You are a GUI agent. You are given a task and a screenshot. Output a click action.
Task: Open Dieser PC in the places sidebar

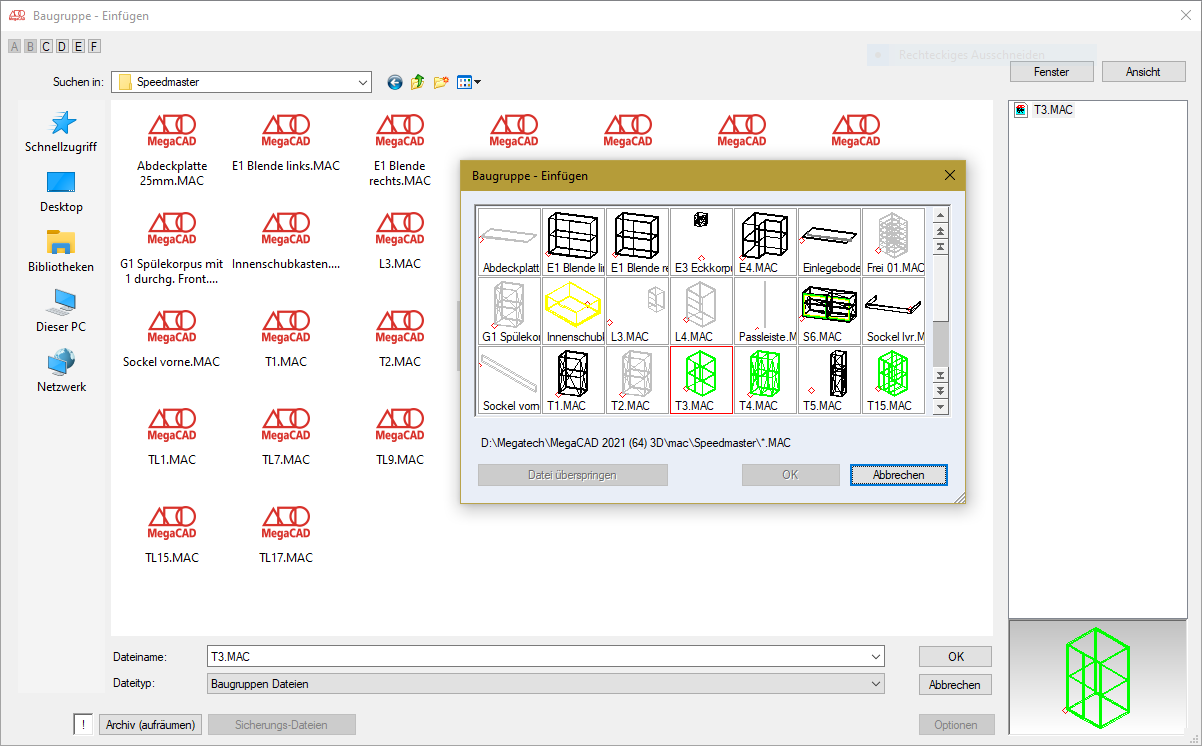coord(61,311)
